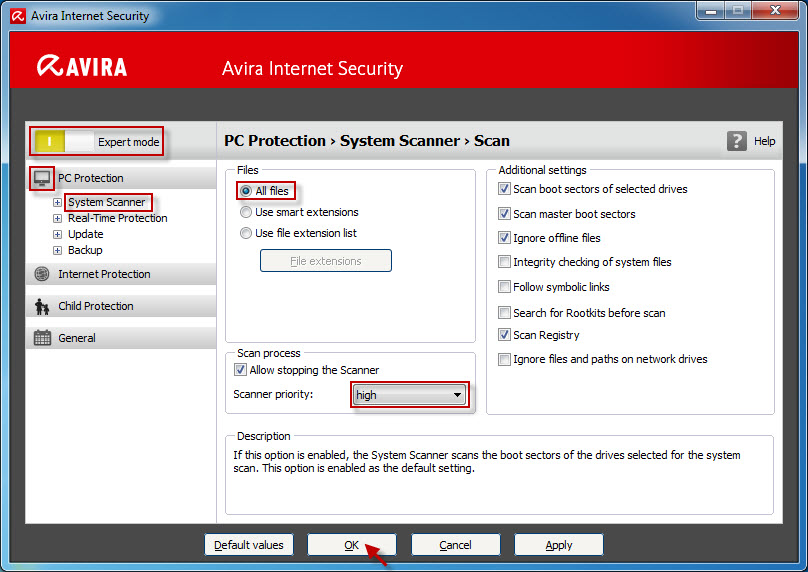Image resolution: width=808 pixels, height=572 pixels.
Task: Expand the Update tree node
Action: 57,234
